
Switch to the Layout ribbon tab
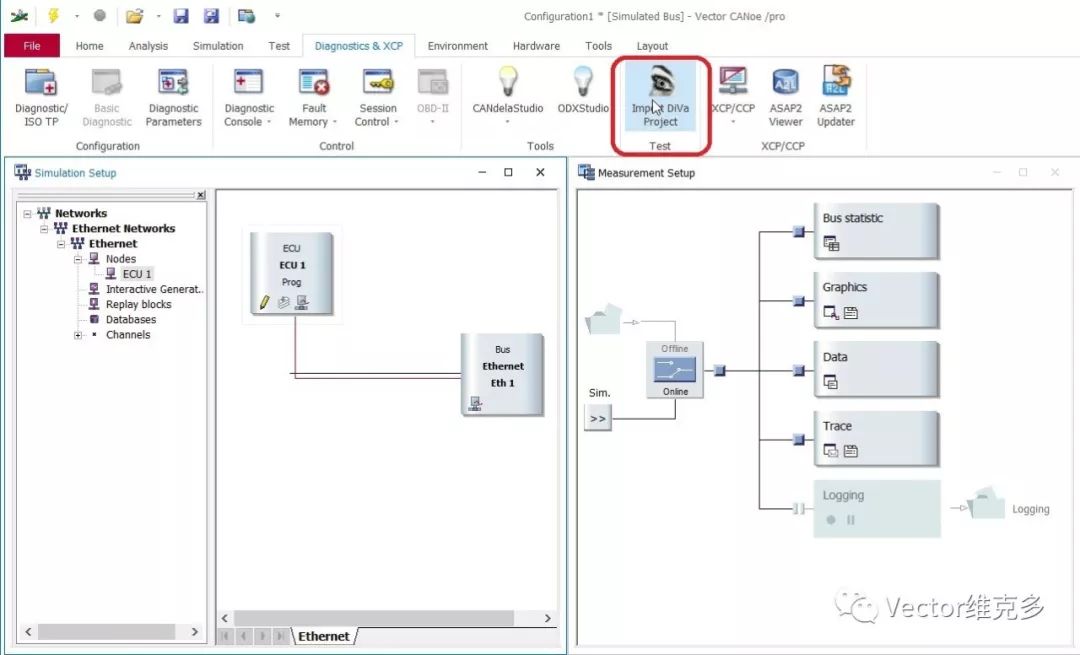(652, 45)
